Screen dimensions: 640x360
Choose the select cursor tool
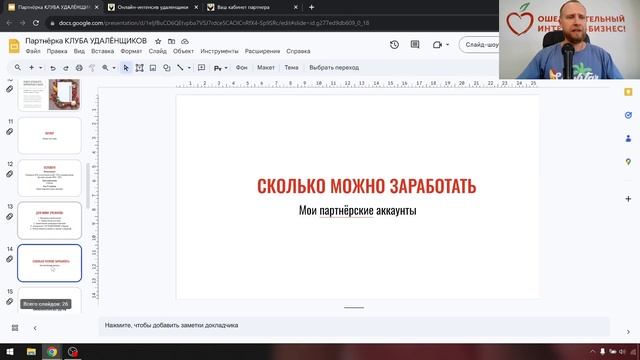tap(126, 68)
